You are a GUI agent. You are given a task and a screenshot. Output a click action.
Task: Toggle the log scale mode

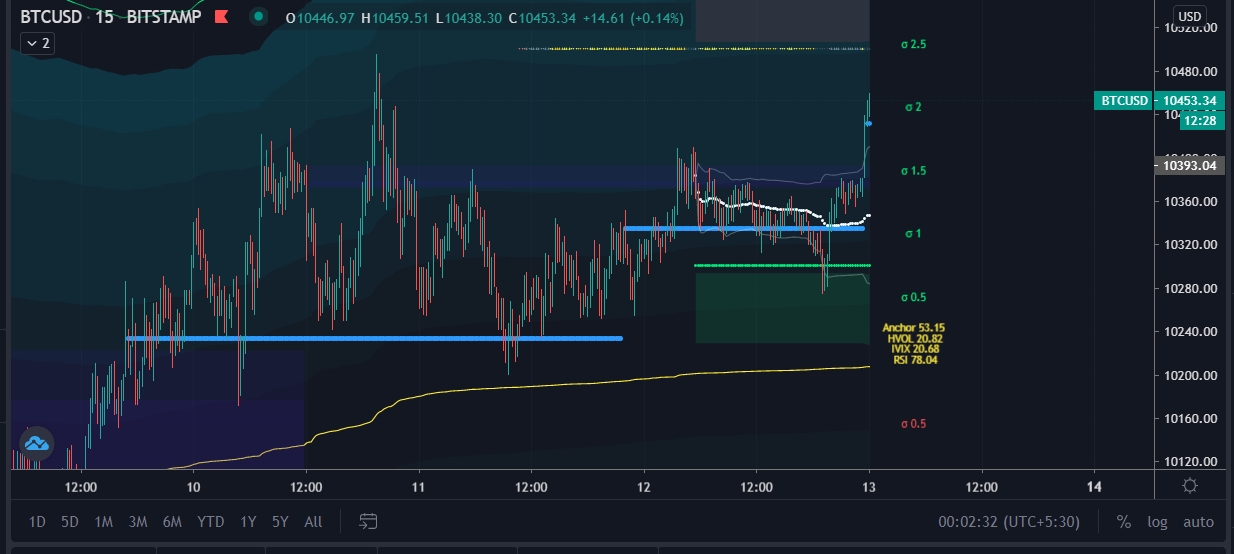coord(1157,522)
